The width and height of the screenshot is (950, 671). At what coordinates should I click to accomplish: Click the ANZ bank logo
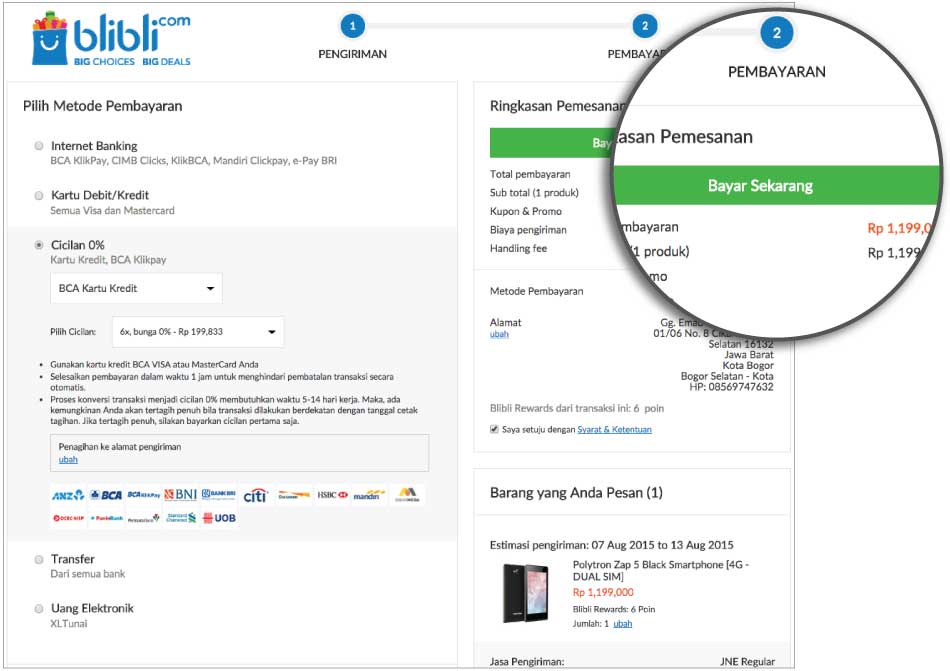(x=68, y=495)
